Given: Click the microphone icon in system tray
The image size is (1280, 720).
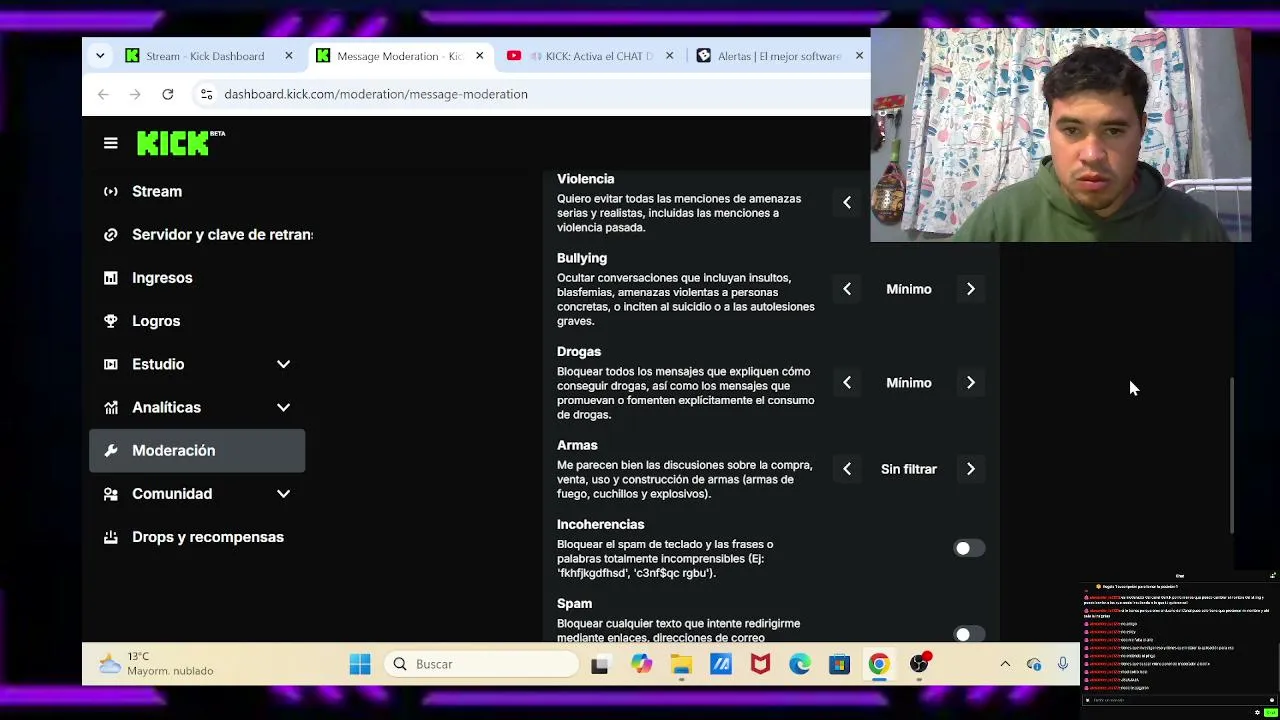Looking at the screenshot, I should click(x=1063, y=664).
